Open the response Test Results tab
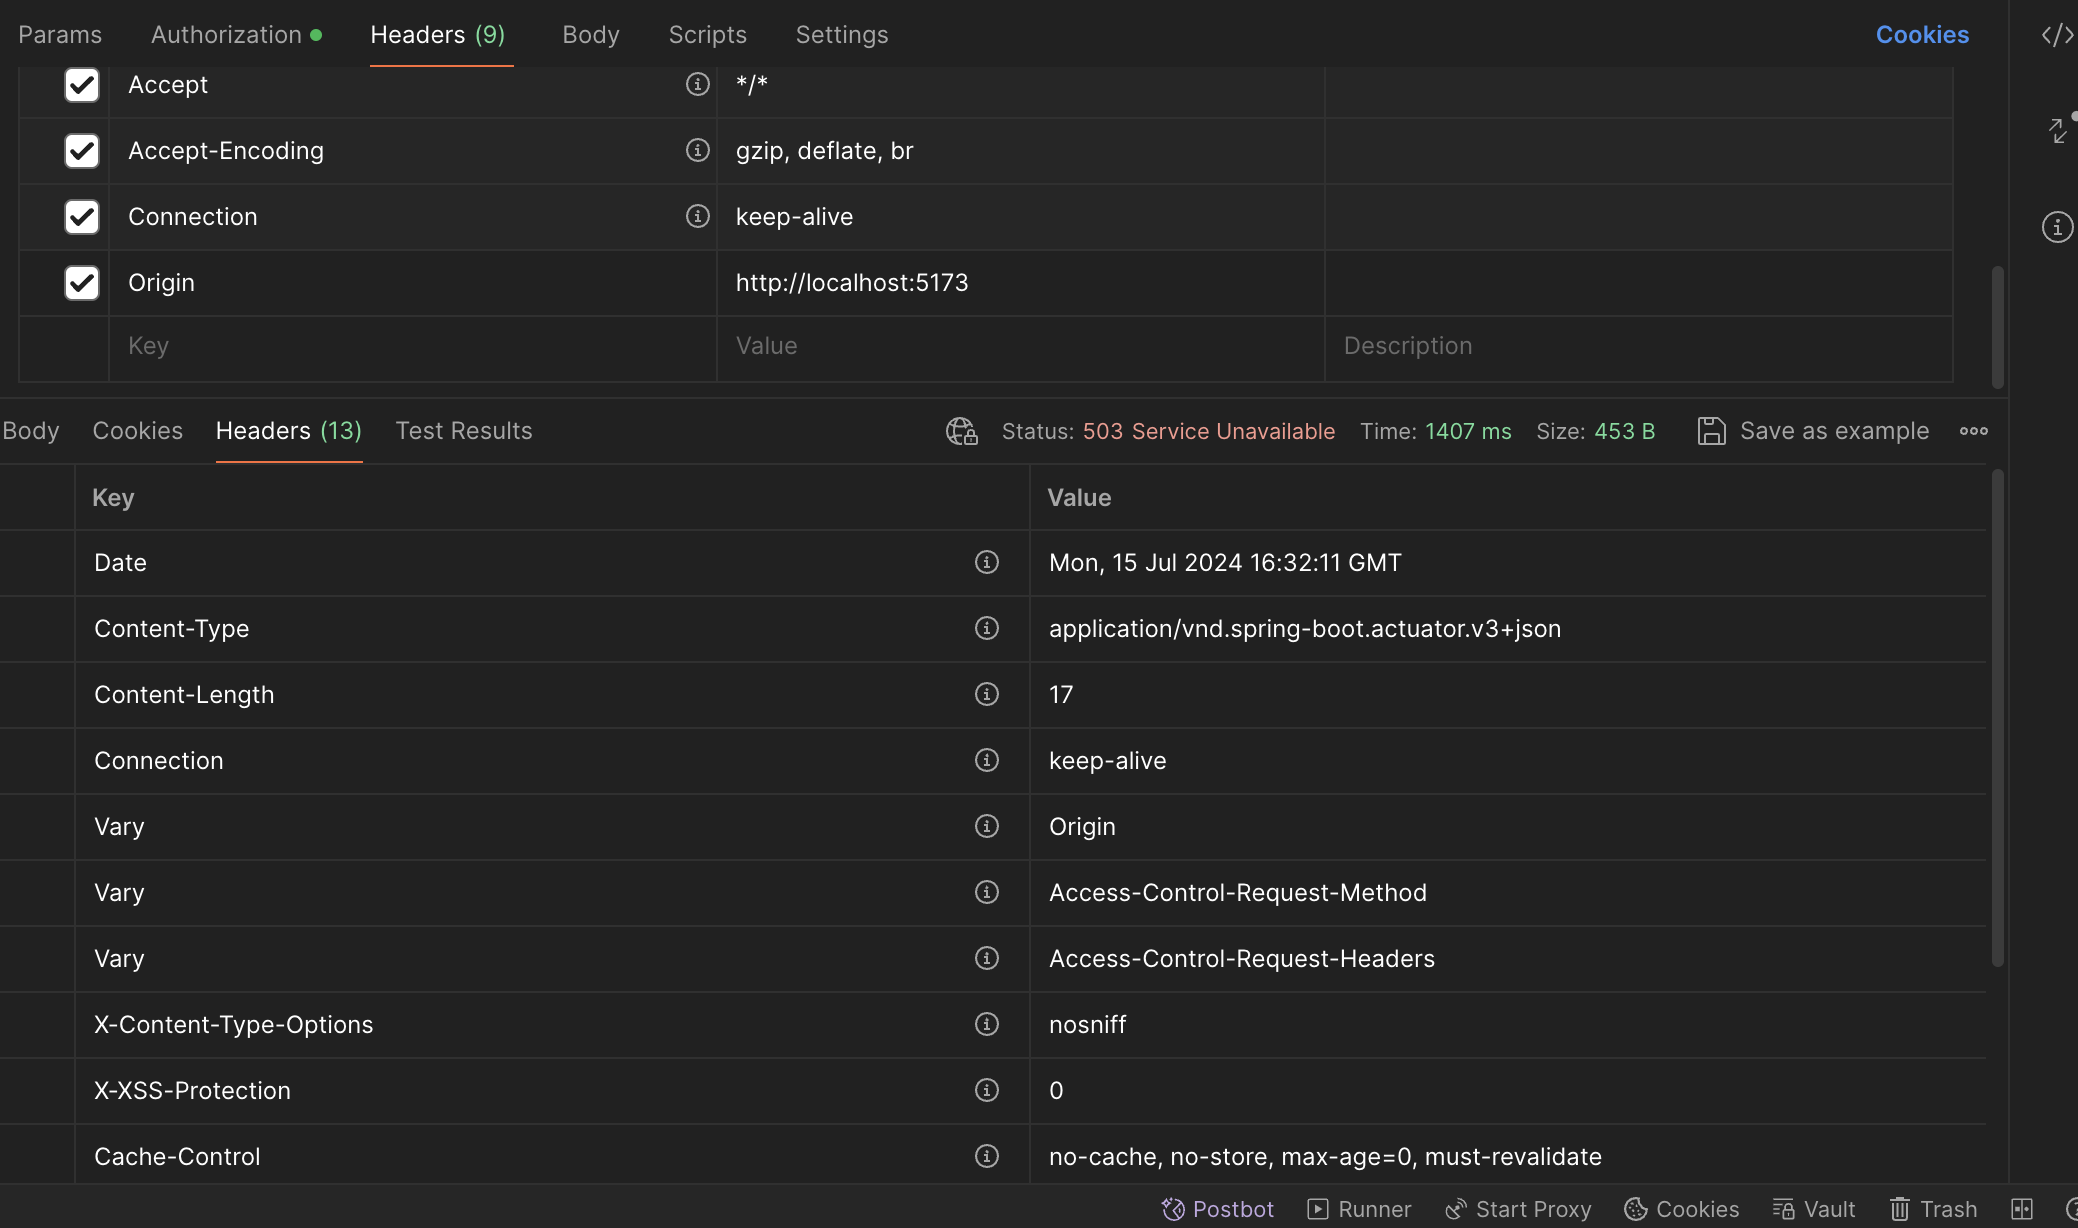The height and width of the screenshot is (1228, 2078). pos(463,431)
